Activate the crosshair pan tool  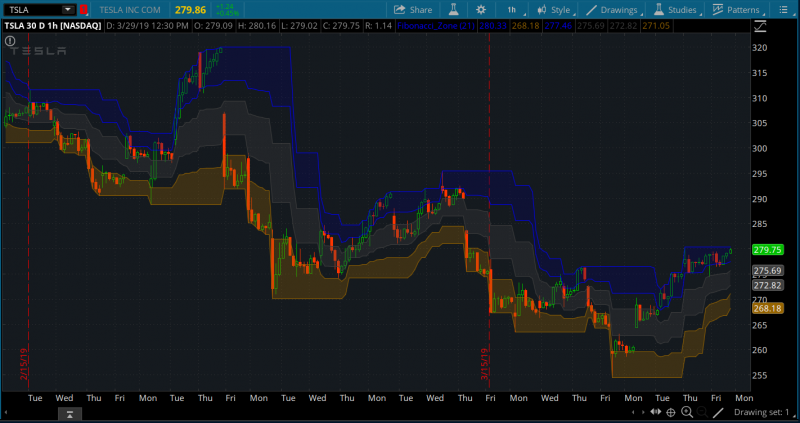671,412
